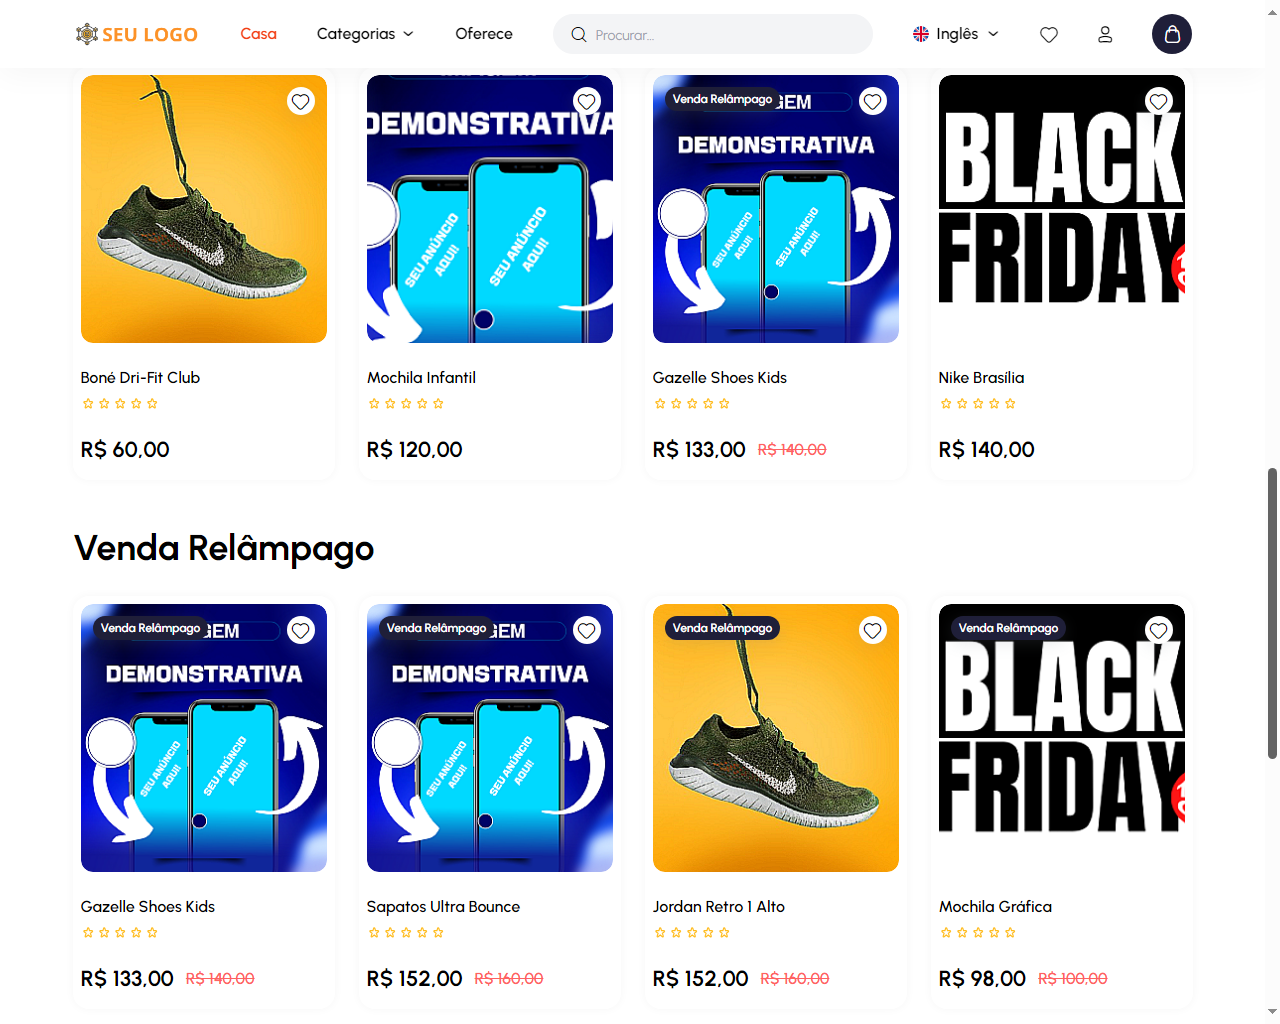Expand the Categorias dropdown menu

tap(365, 34)
